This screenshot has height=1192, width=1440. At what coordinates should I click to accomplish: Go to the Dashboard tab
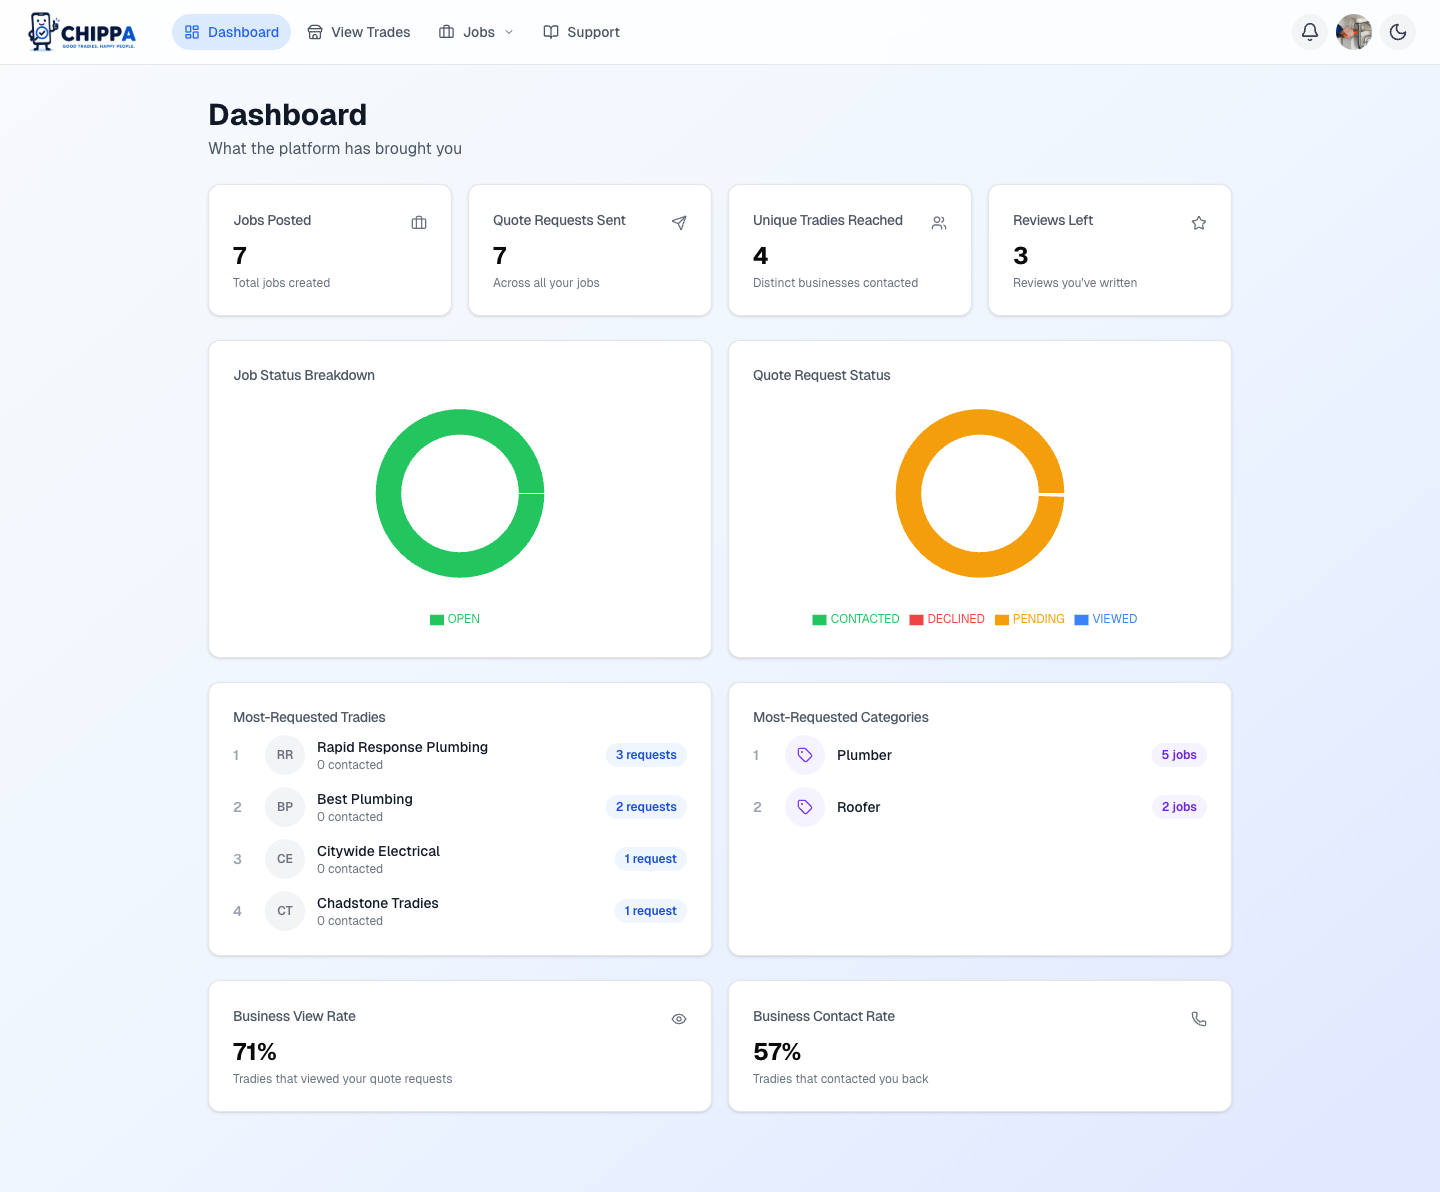click(x=232, y=32)
